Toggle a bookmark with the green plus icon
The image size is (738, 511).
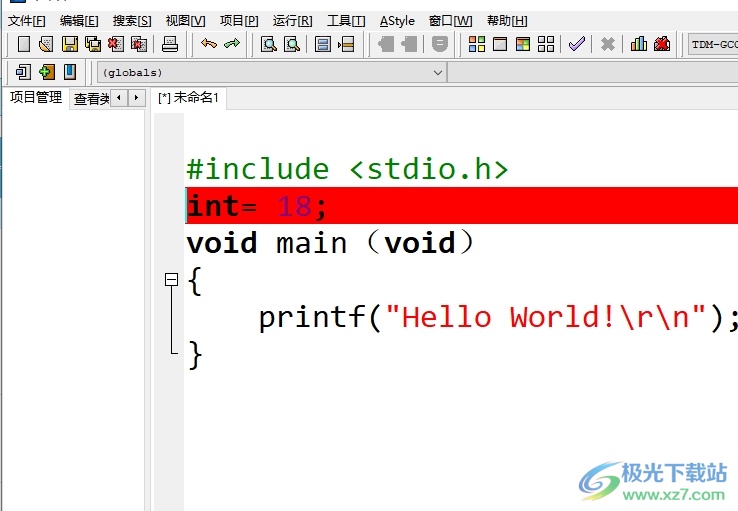pos(47,72)
